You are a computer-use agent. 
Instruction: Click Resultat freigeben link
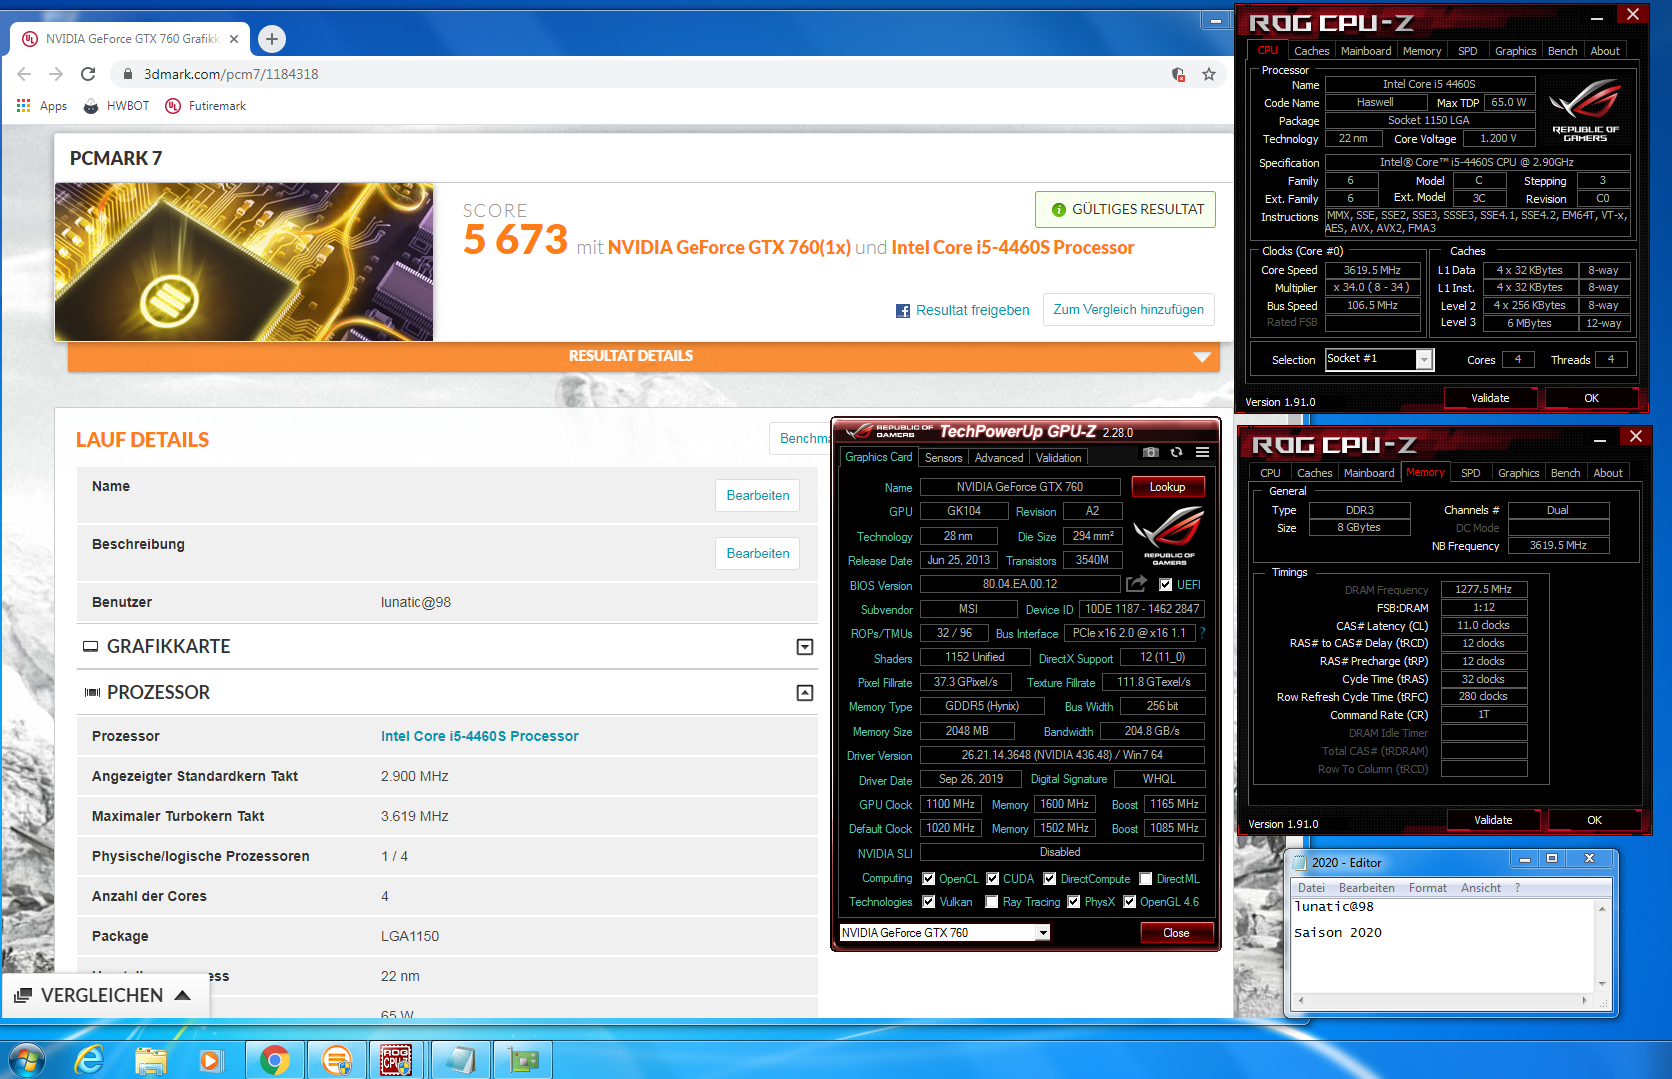tap(972, 311)
